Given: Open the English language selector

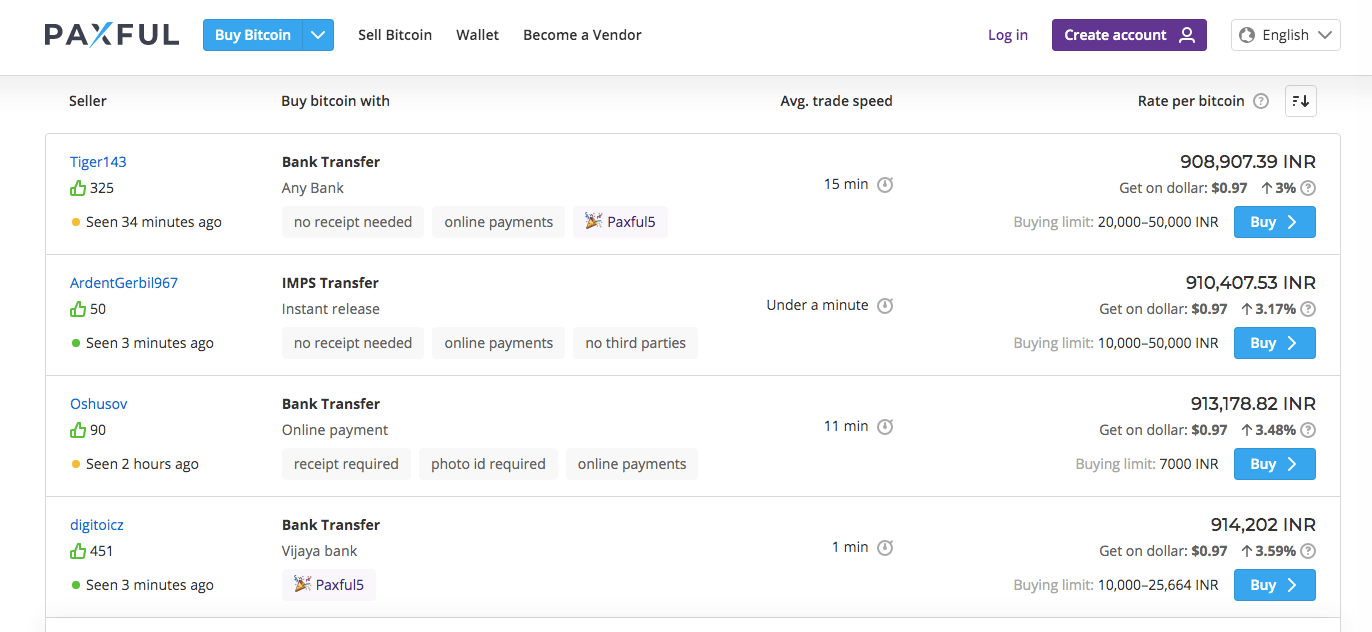Looking at the screenshot, I should (1286, 35).
